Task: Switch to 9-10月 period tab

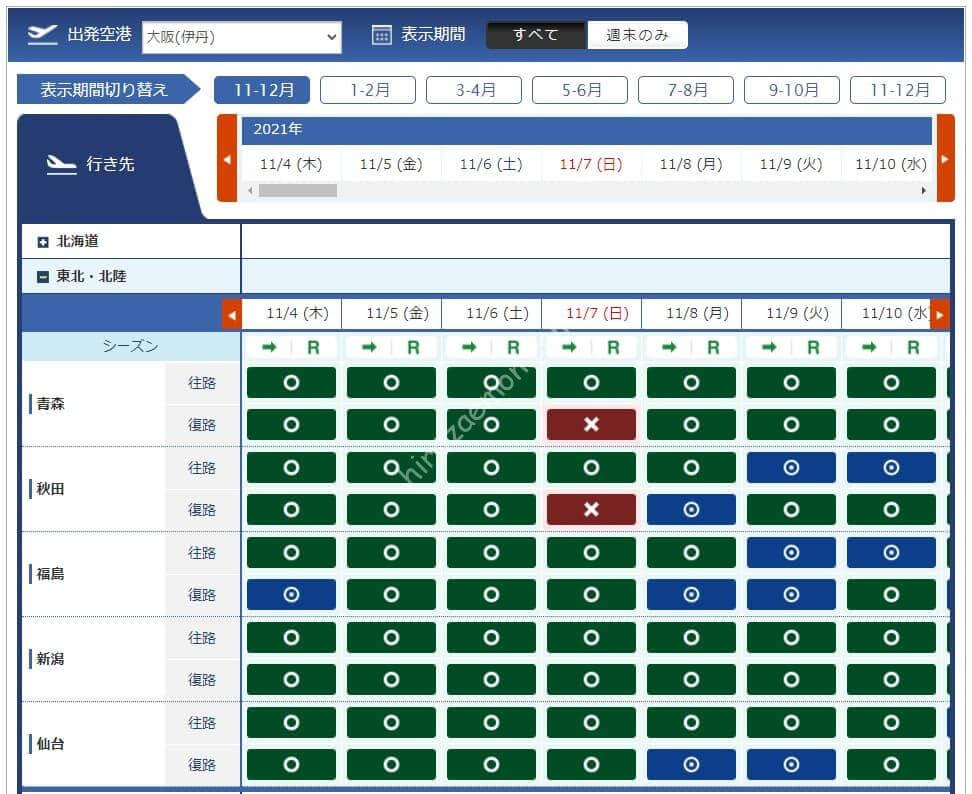Action: [x=792, y=90]
